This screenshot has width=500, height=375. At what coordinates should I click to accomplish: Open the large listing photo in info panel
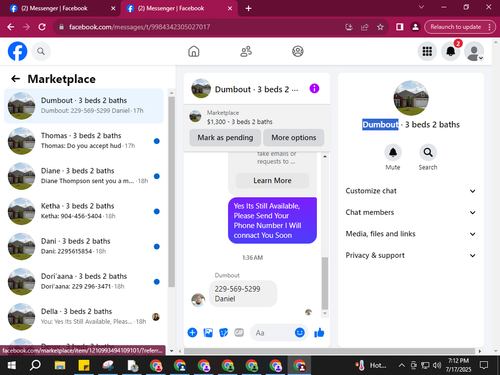point(411,98)
